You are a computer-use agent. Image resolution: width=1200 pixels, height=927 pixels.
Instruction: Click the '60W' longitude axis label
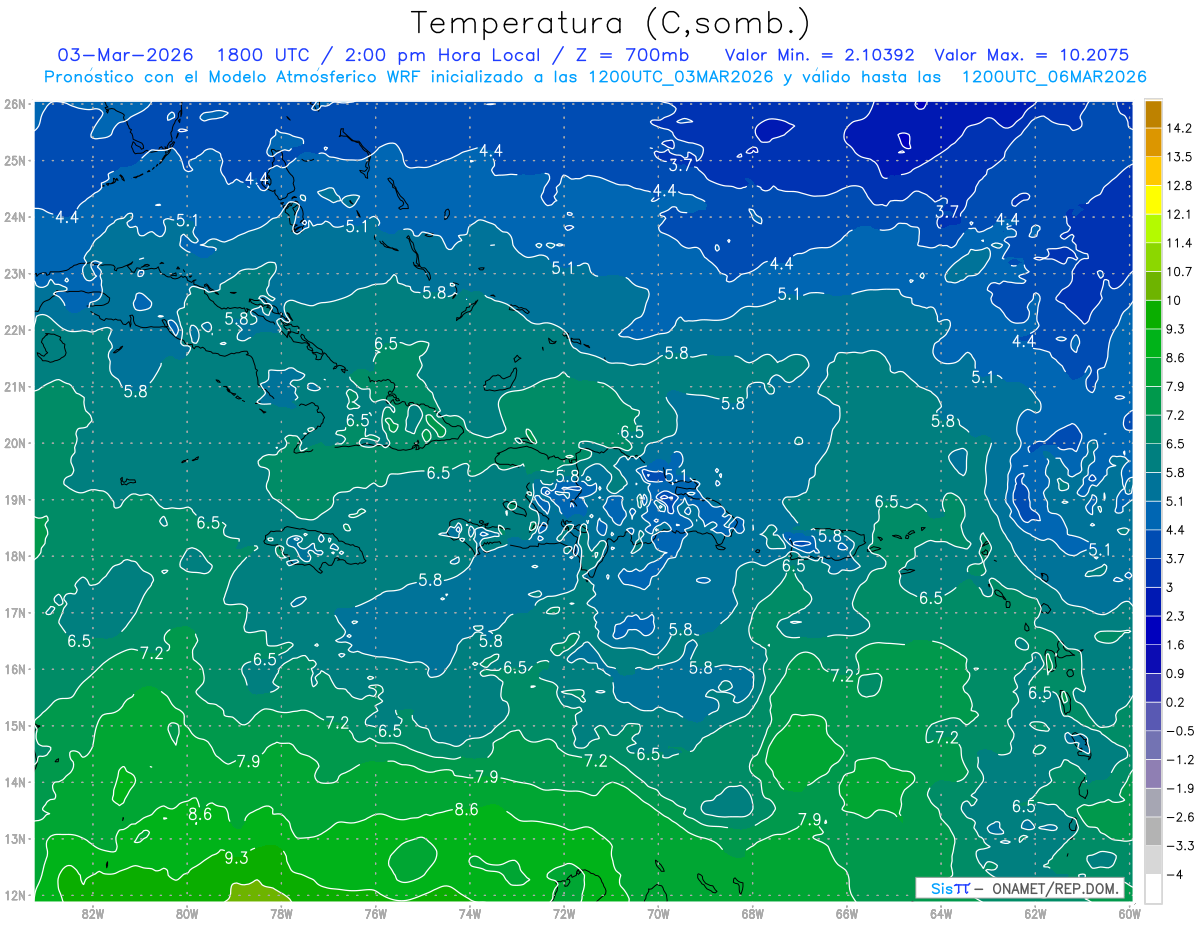click(x=1129, y=913)
